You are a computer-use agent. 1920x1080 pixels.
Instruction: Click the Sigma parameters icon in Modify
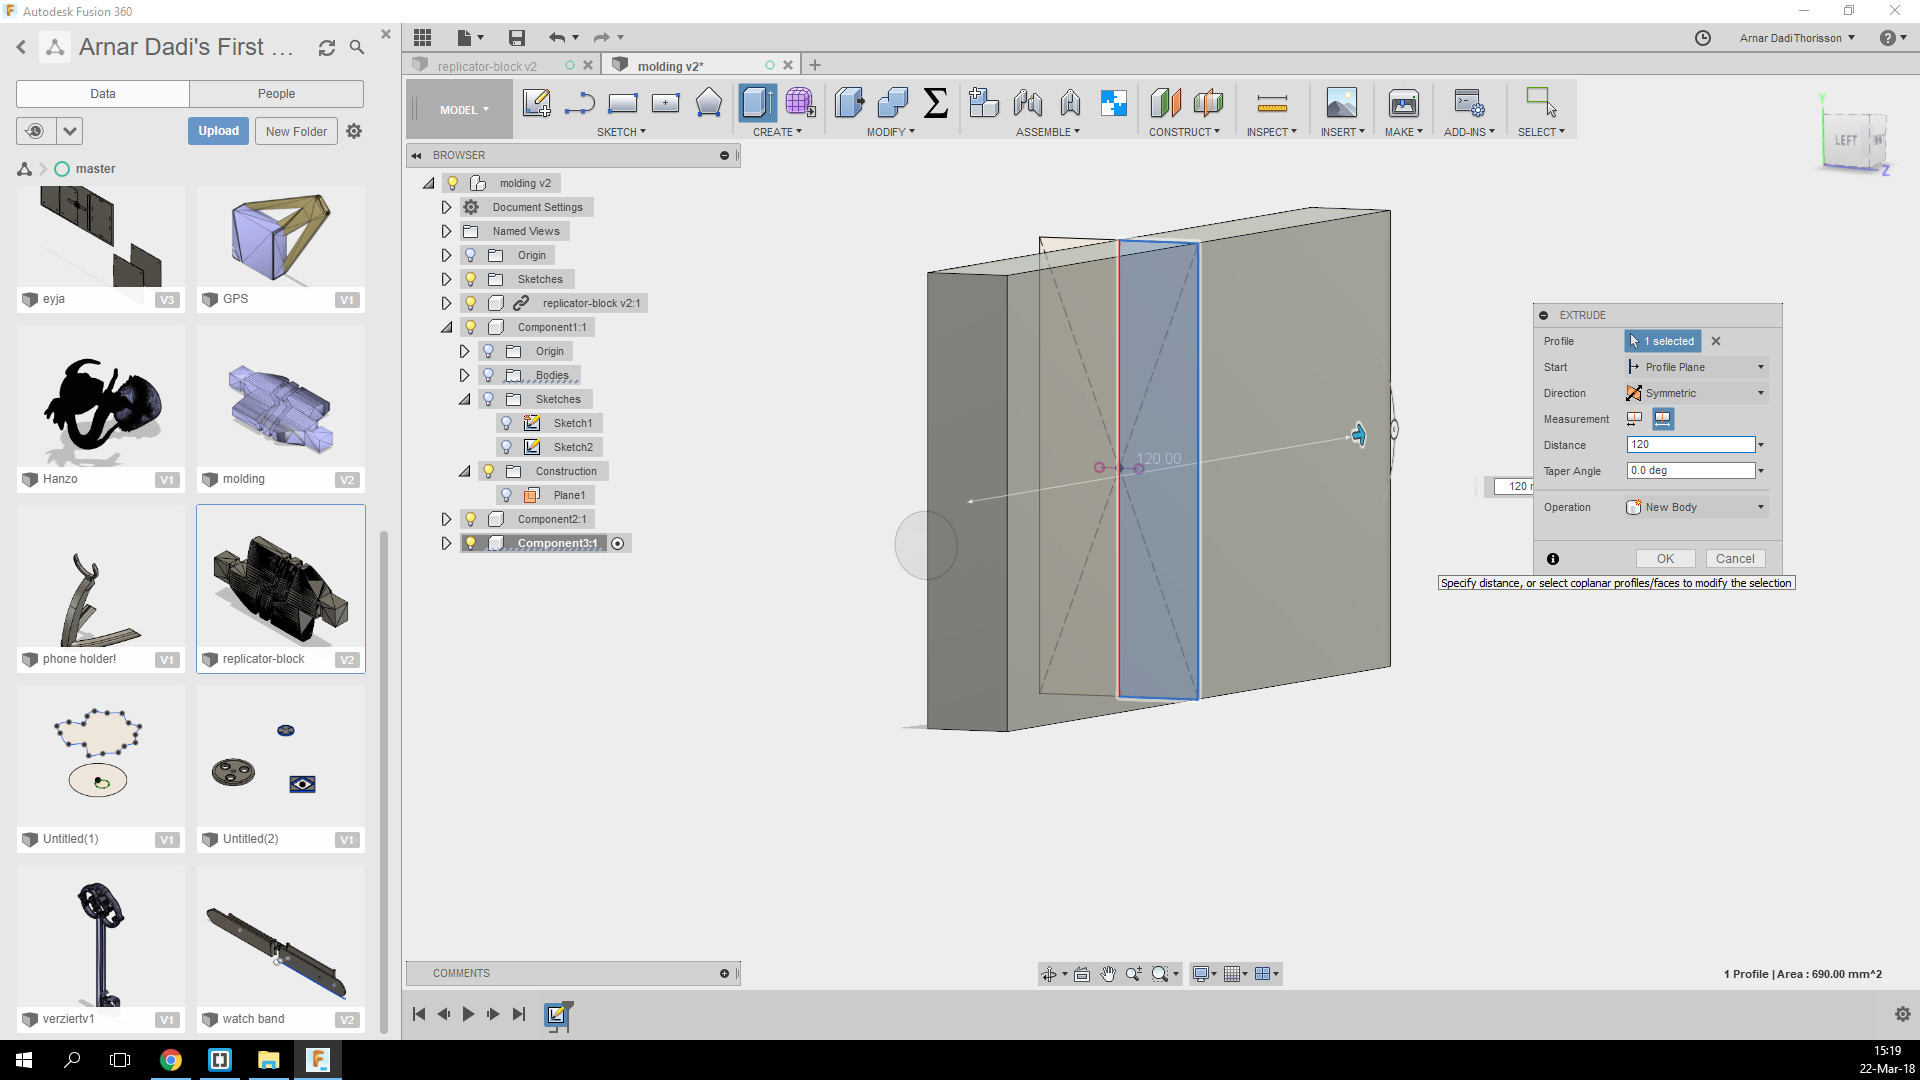tap(935, 103)
